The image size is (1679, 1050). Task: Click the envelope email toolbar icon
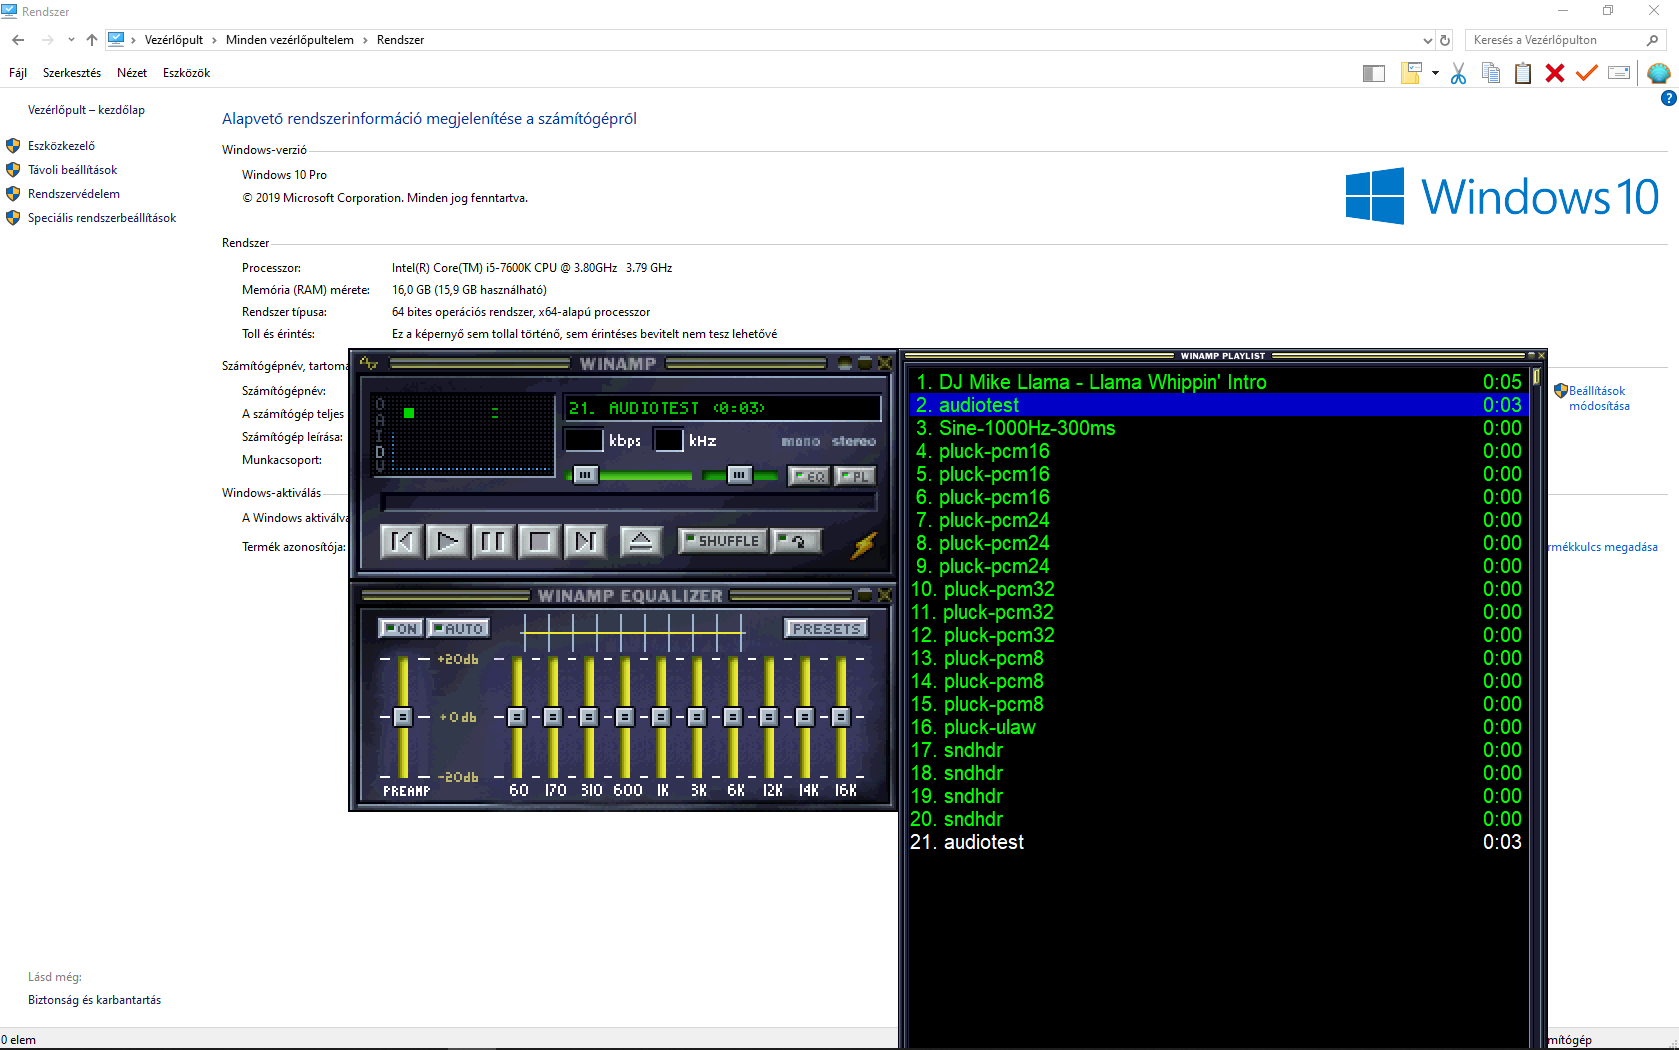[x=1619, y=73]
